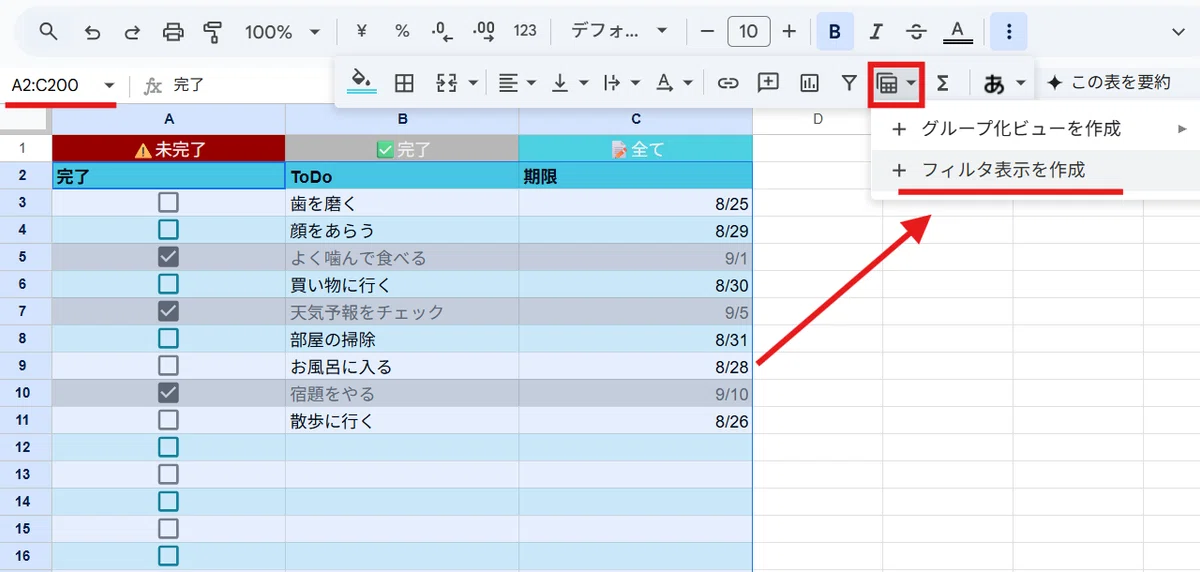Click the insert link icon

(728, 83)
